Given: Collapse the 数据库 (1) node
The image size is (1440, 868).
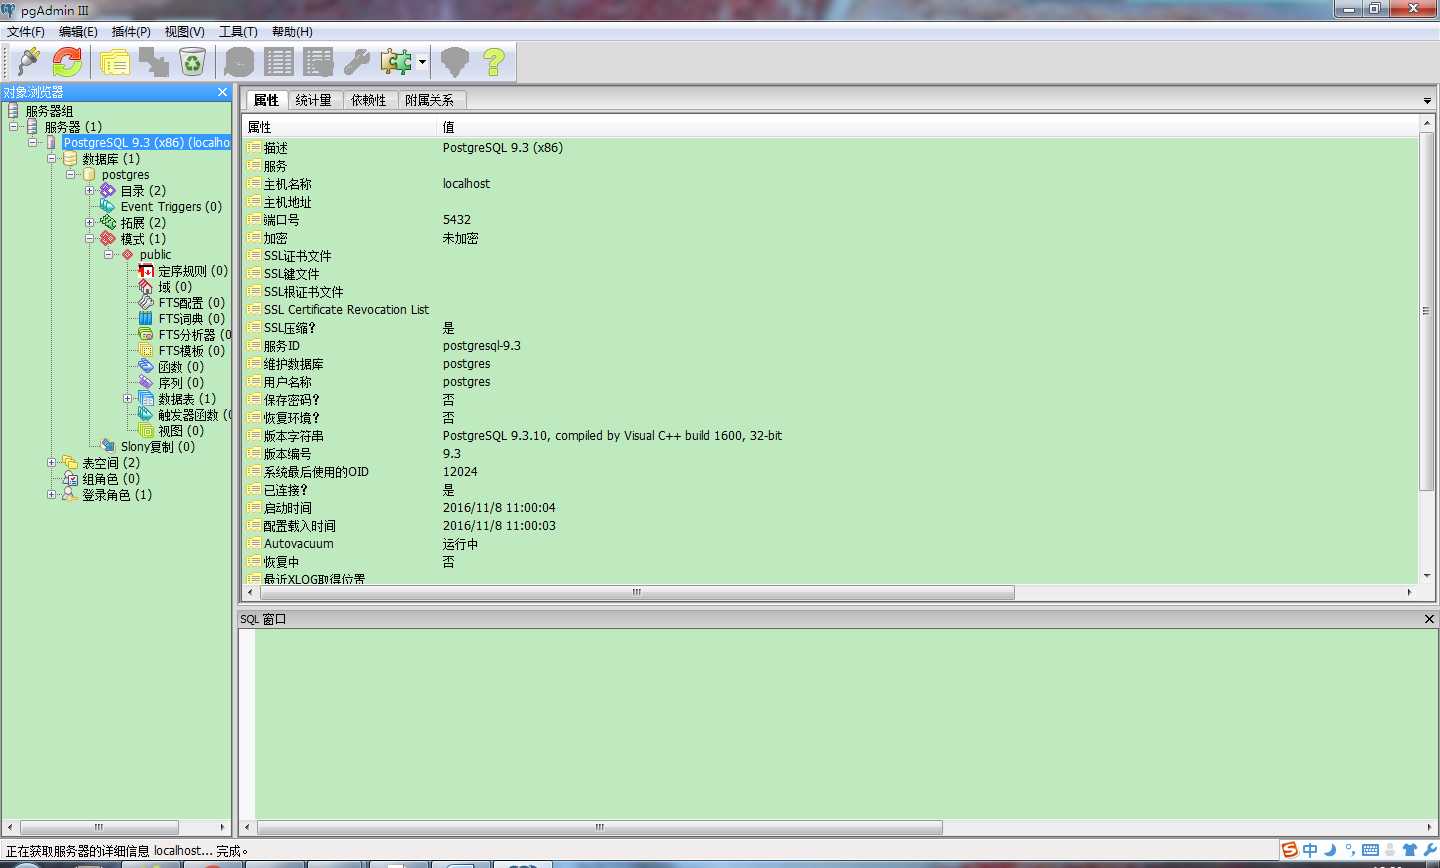Looking at the screenshot, I should tap(52, 159).
